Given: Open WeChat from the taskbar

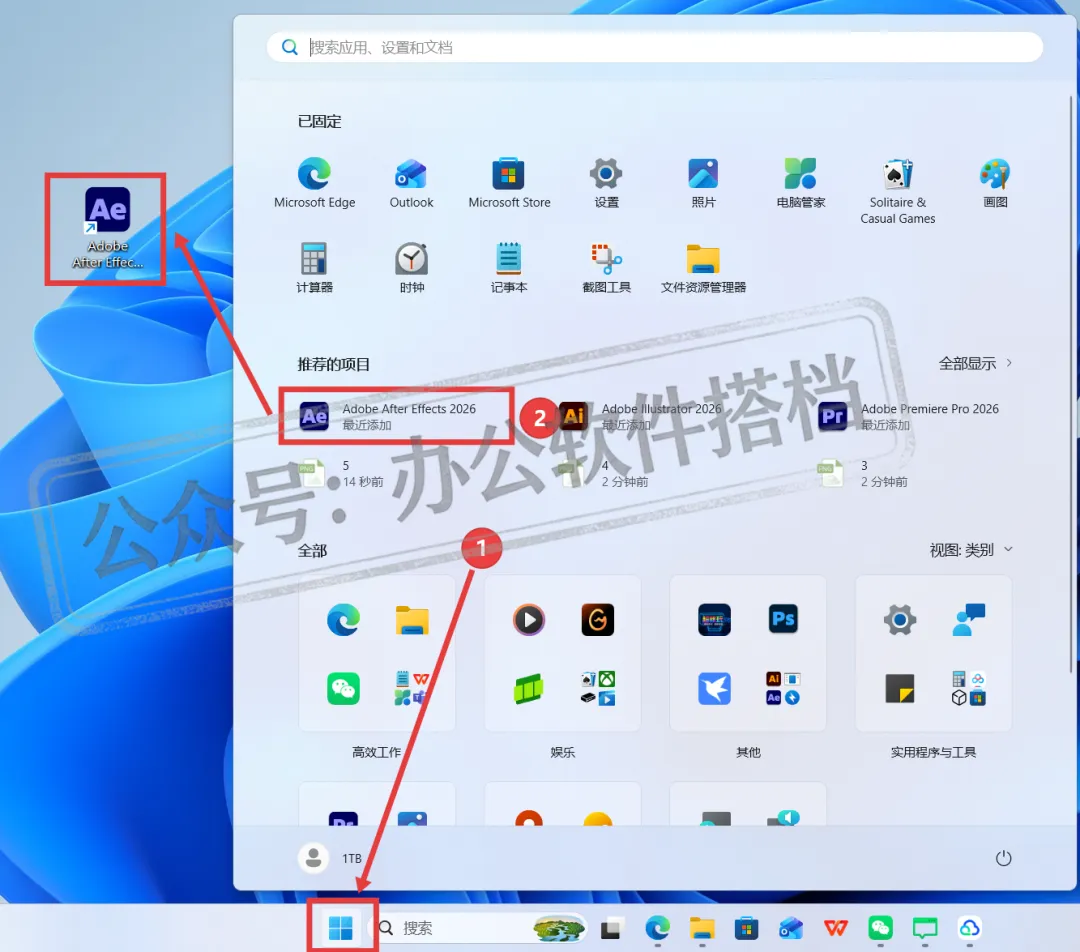Looking at the screenshot, I should [880, 928].
